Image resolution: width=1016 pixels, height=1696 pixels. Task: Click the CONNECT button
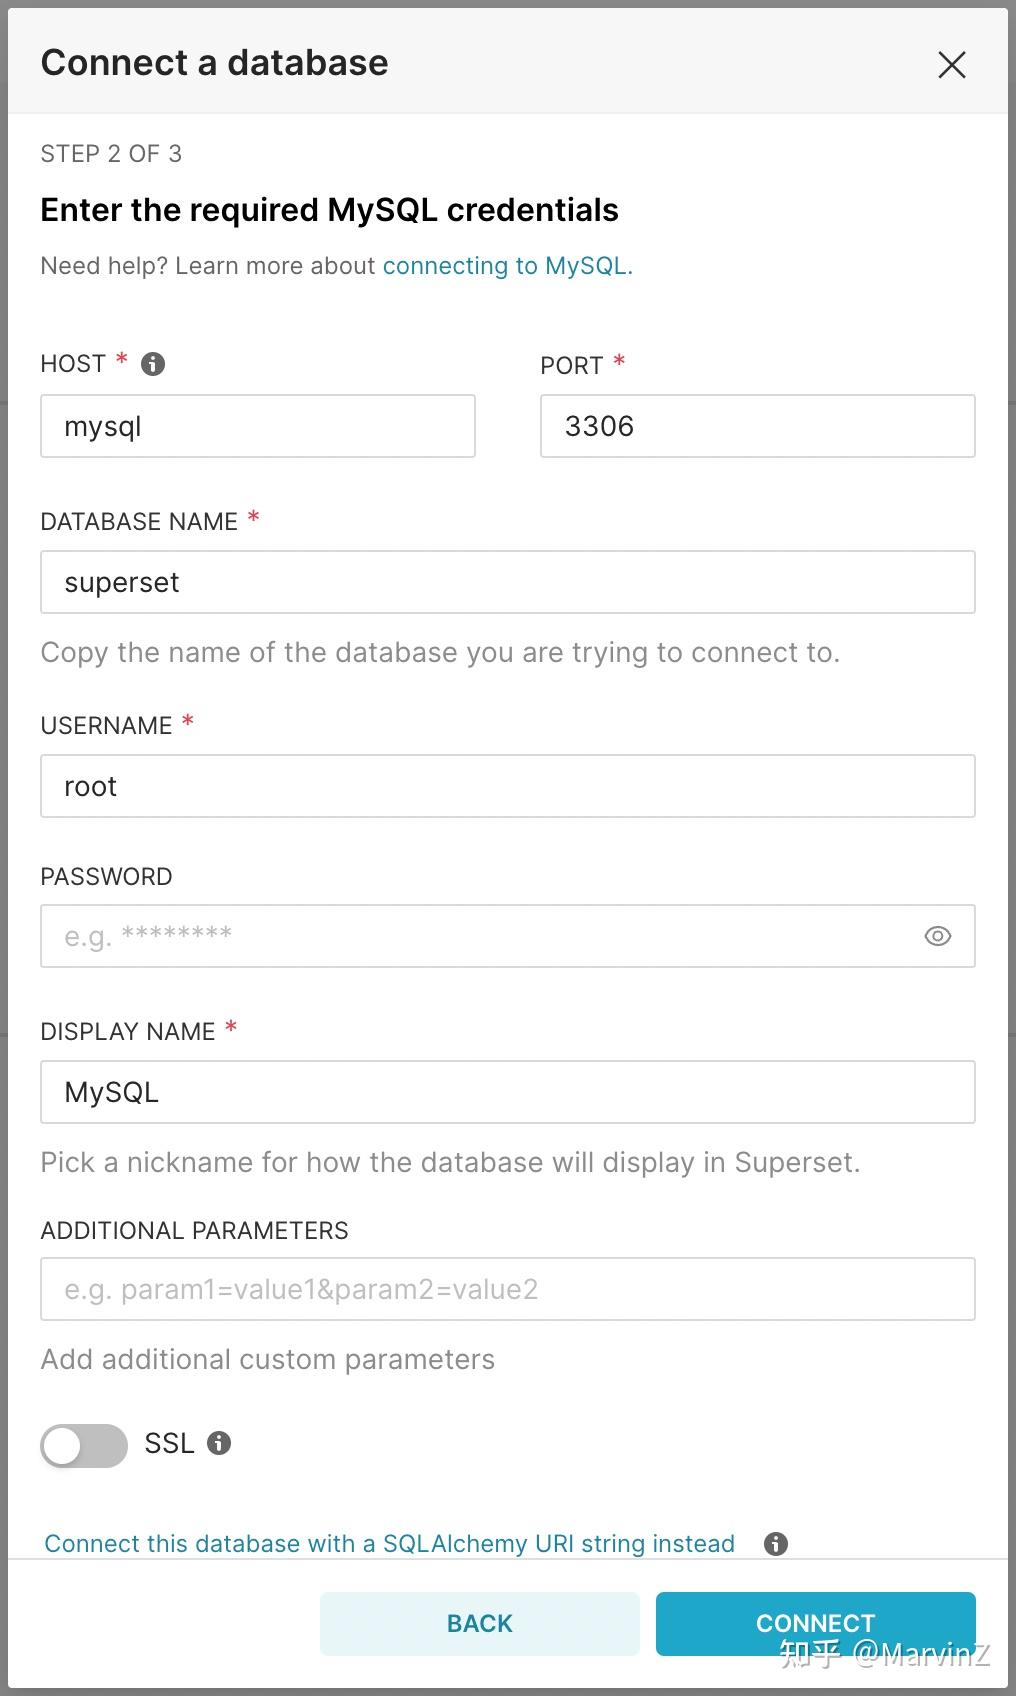[815, 1623]
